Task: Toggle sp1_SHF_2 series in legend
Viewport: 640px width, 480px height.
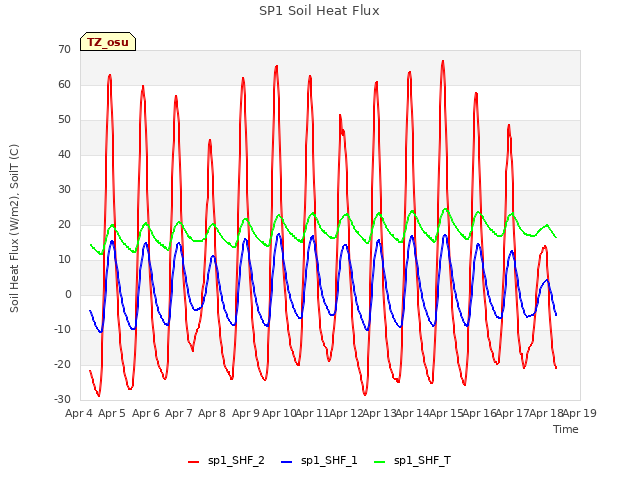Action: [x=226, y=460]
